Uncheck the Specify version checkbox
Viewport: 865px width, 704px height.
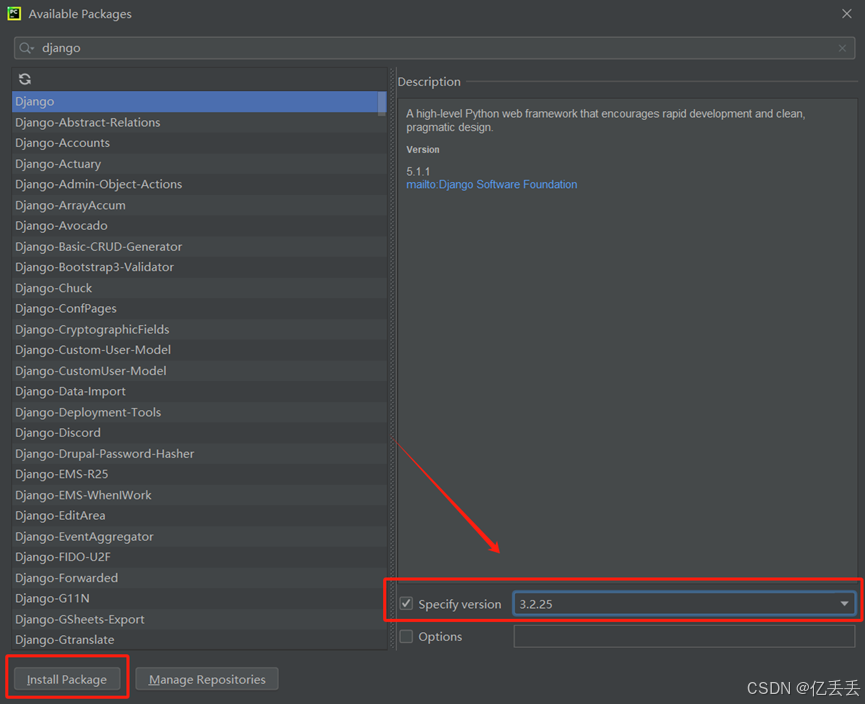pos(406,604)
